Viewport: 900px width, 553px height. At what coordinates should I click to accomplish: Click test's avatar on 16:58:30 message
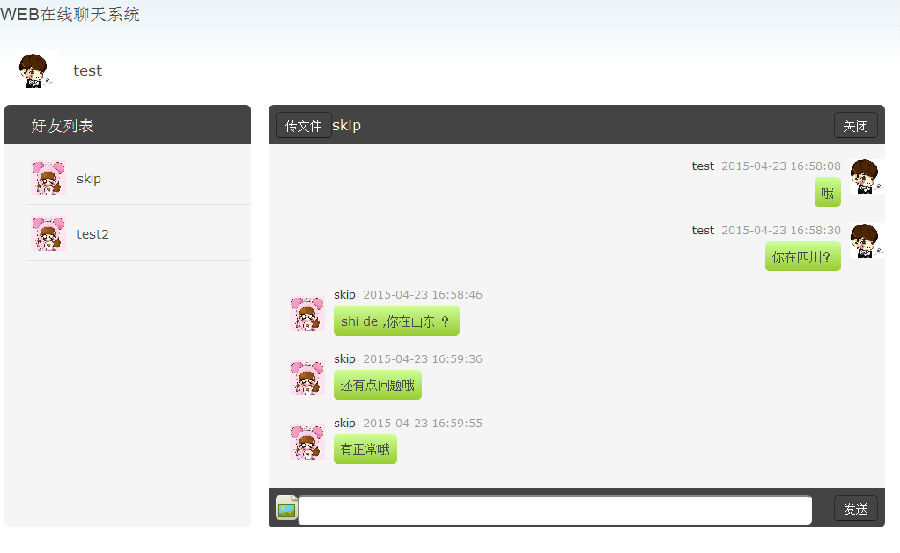coord(866,241)
